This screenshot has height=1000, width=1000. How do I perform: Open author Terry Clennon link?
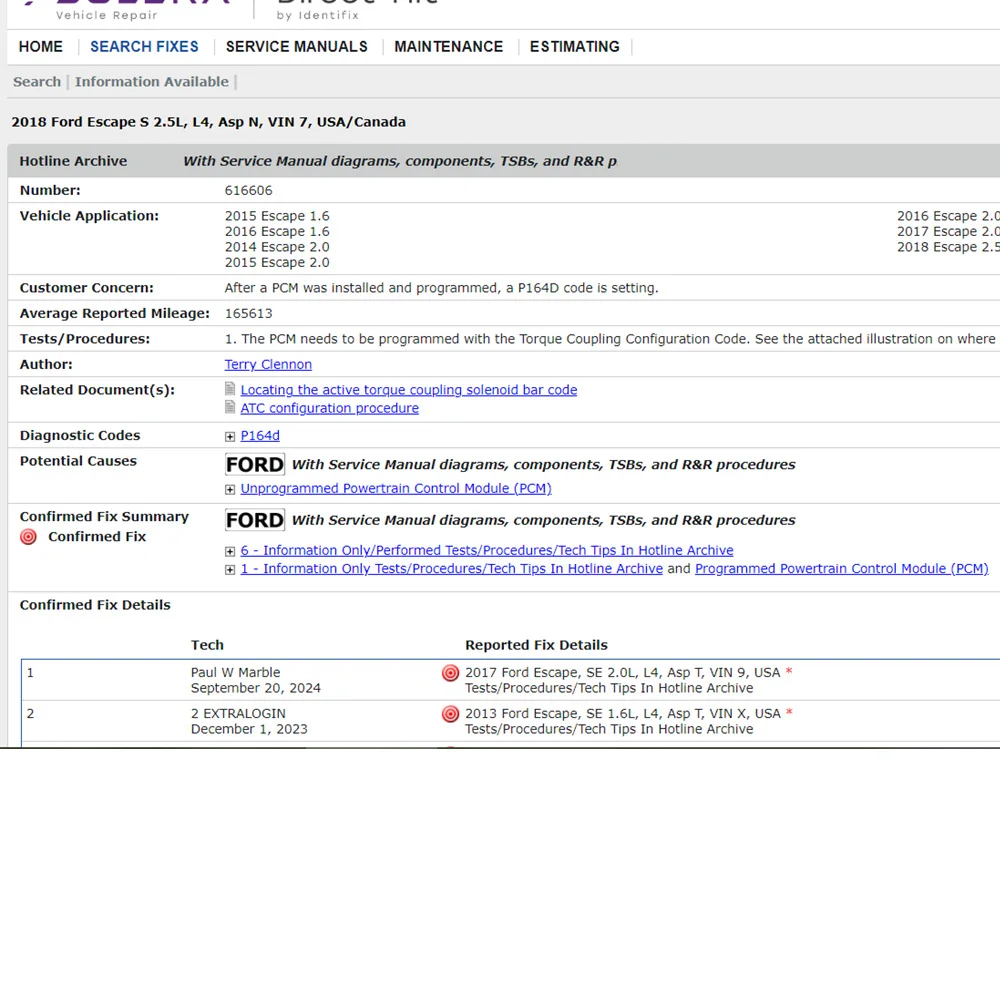pos(268,364)
